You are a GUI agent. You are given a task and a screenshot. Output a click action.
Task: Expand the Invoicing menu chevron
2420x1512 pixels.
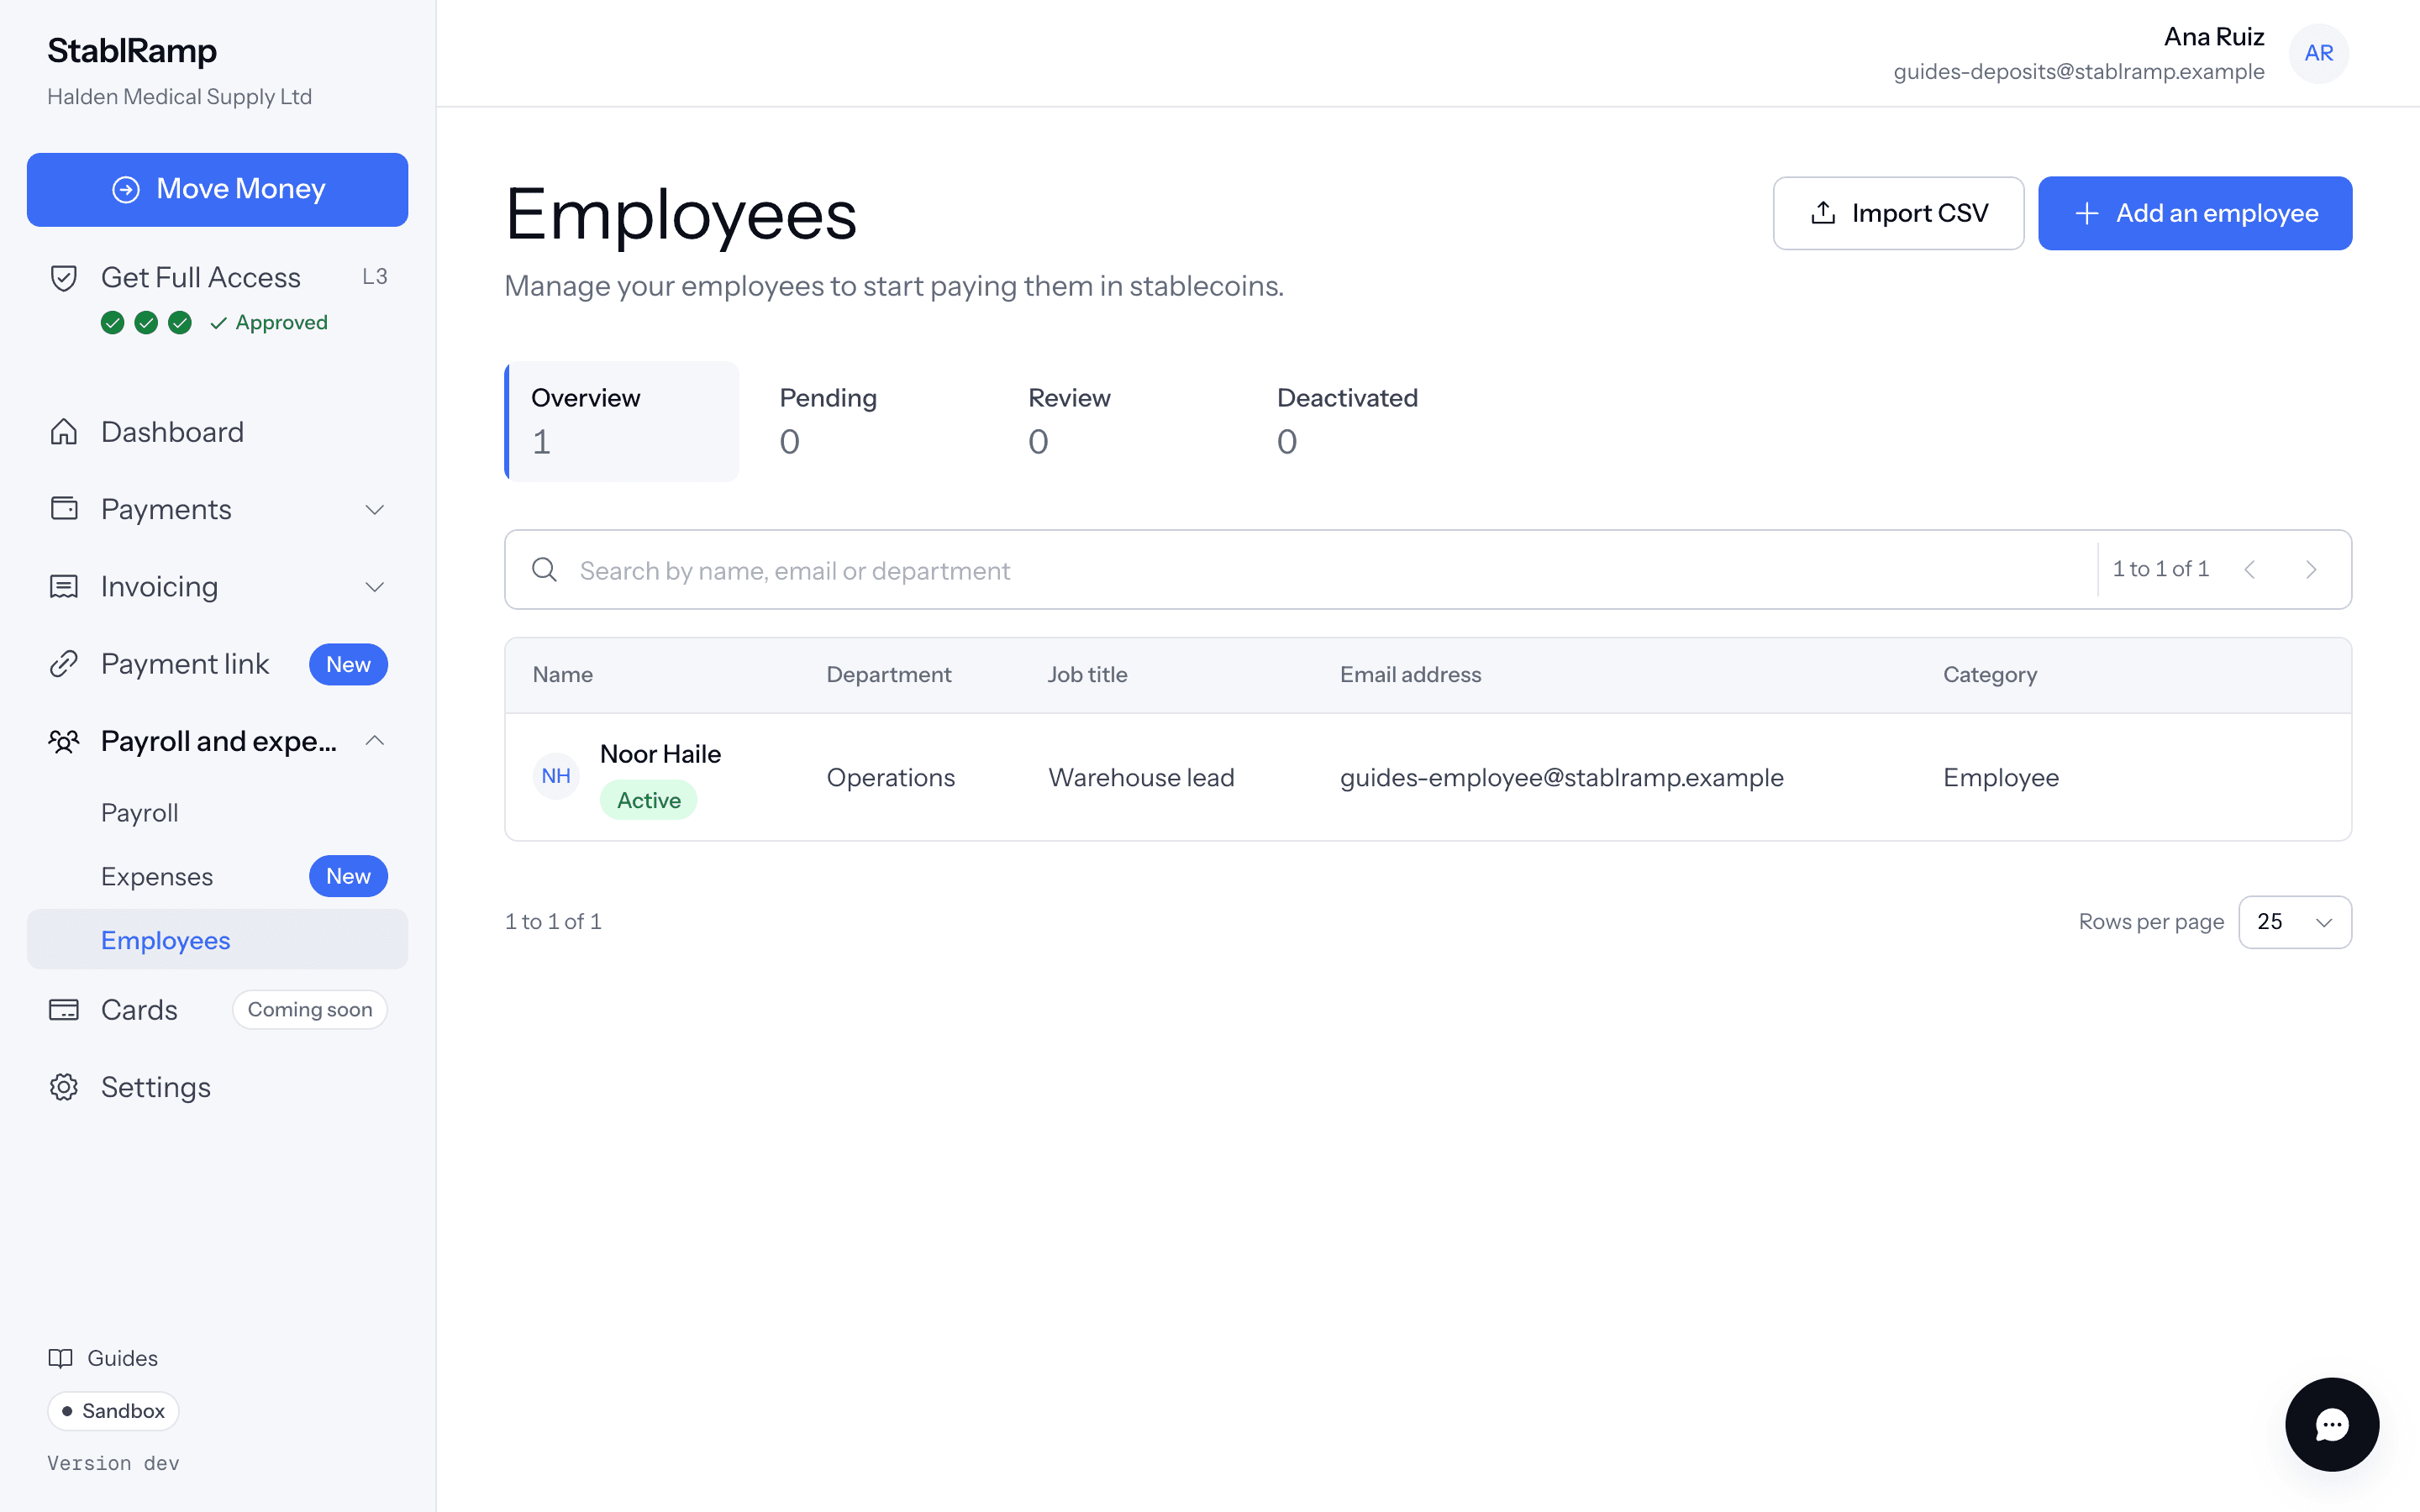pyautogui.click(x=375, y=587)
